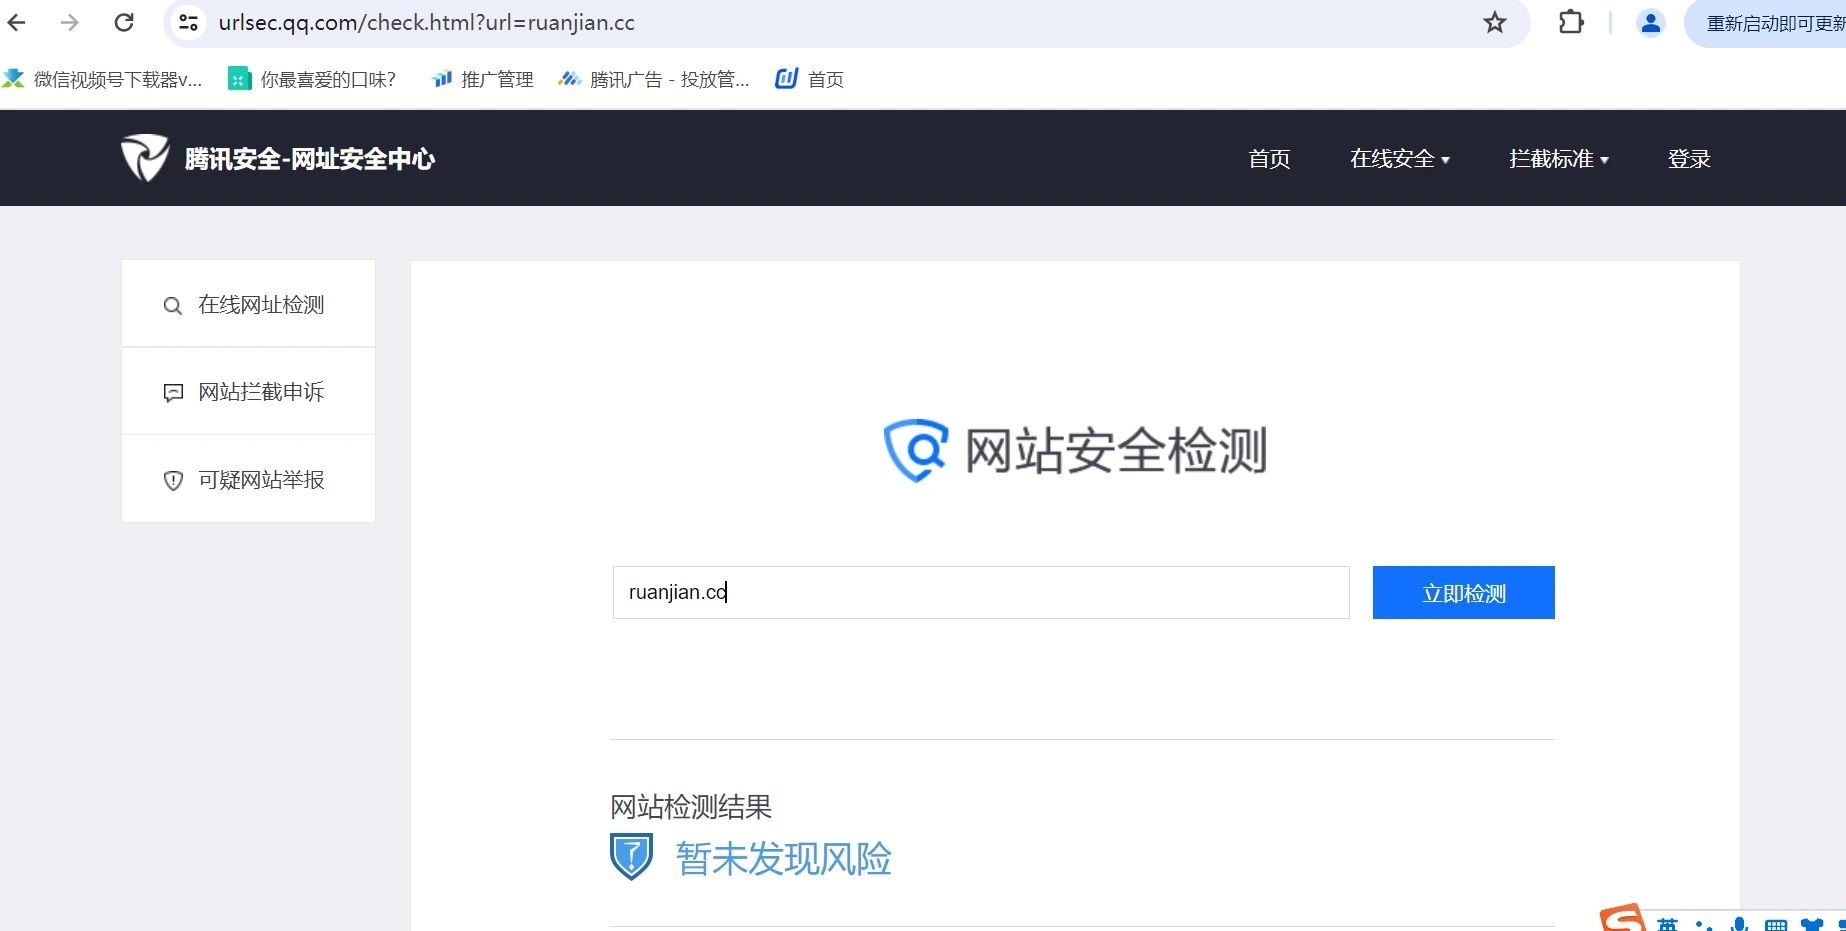Image resolution: width=1846 pixels, height=931 pixels.
Task: Click the blue question shield result icon
Action: [x=631, y=857]
